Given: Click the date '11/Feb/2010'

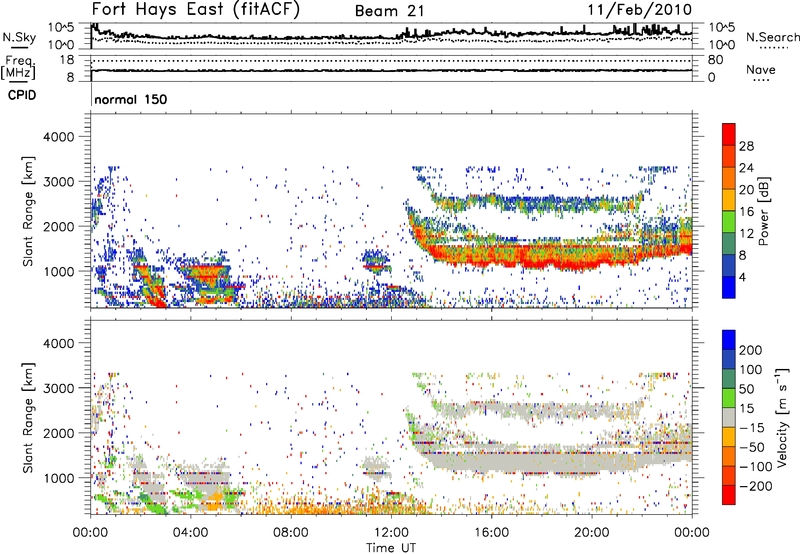Looking at the screenshot, I should pos(640,10).
